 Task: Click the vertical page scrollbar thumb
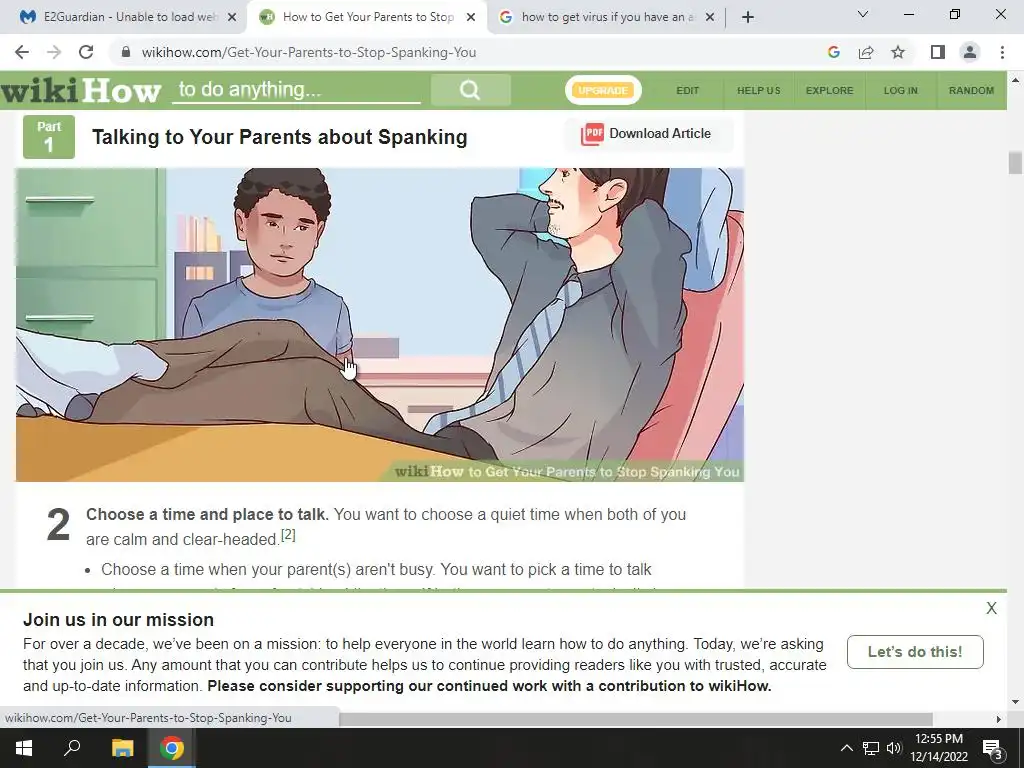pyautogui.click(x=1015, y=163)
